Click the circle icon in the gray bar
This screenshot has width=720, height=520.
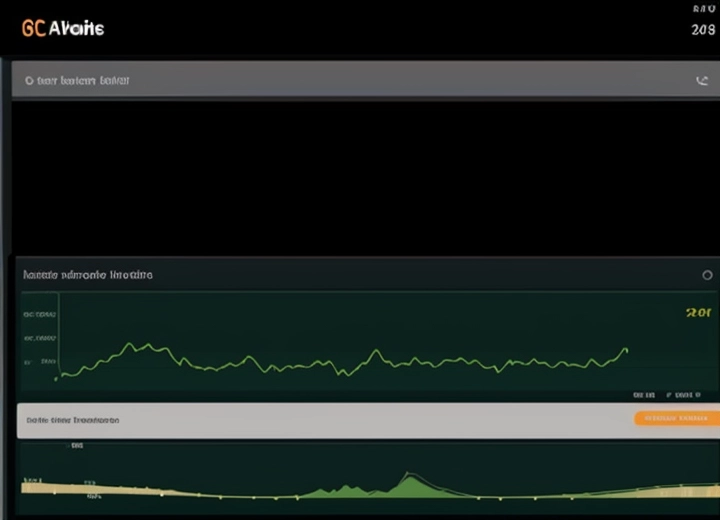pyautogui.click(x=29, y=81)
